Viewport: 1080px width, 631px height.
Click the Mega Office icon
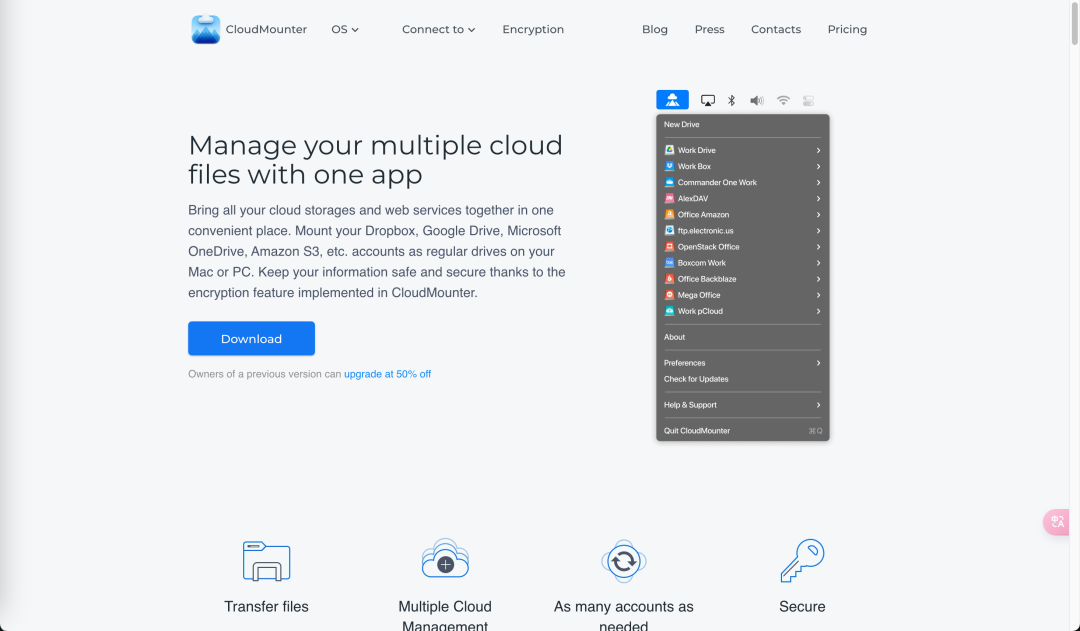tap(670, 295)
